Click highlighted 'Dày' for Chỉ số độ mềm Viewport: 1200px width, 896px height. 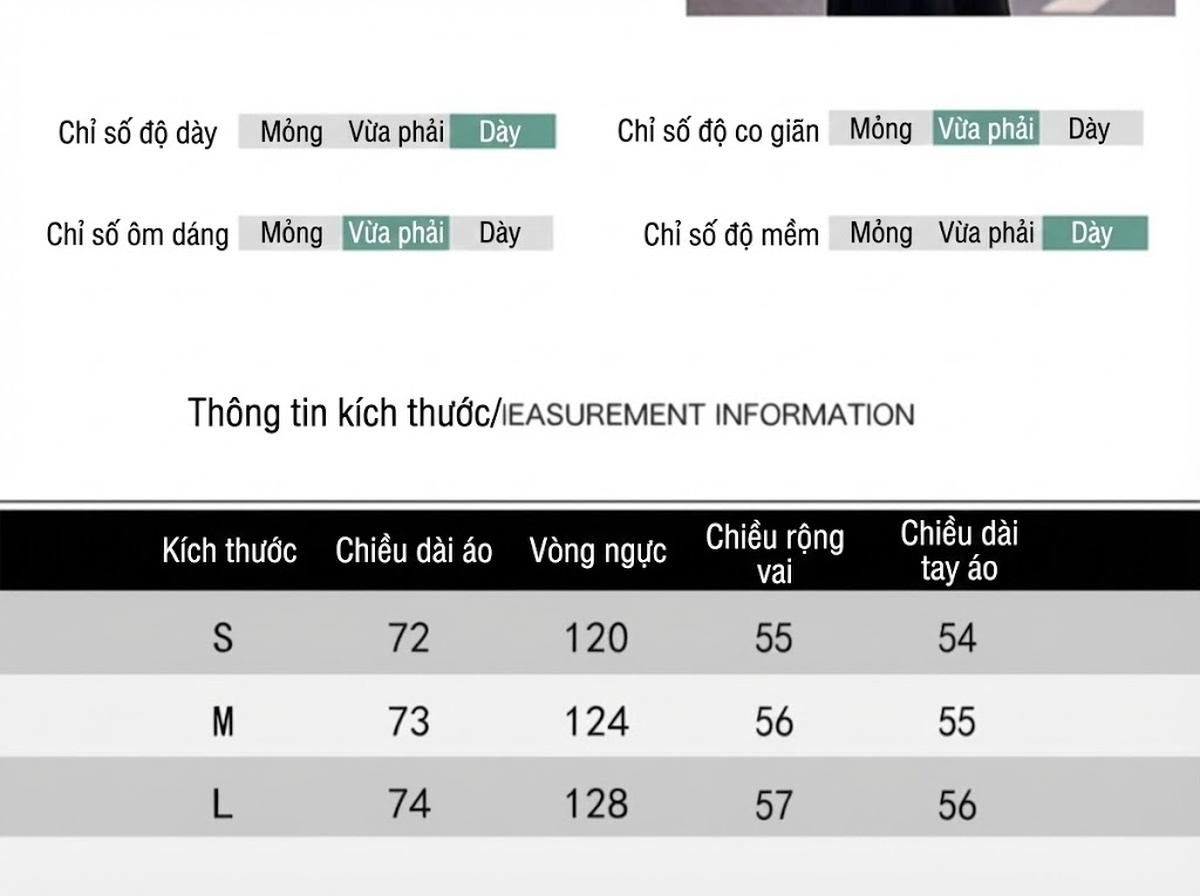pyautogui.click(x=1095, y=233)
